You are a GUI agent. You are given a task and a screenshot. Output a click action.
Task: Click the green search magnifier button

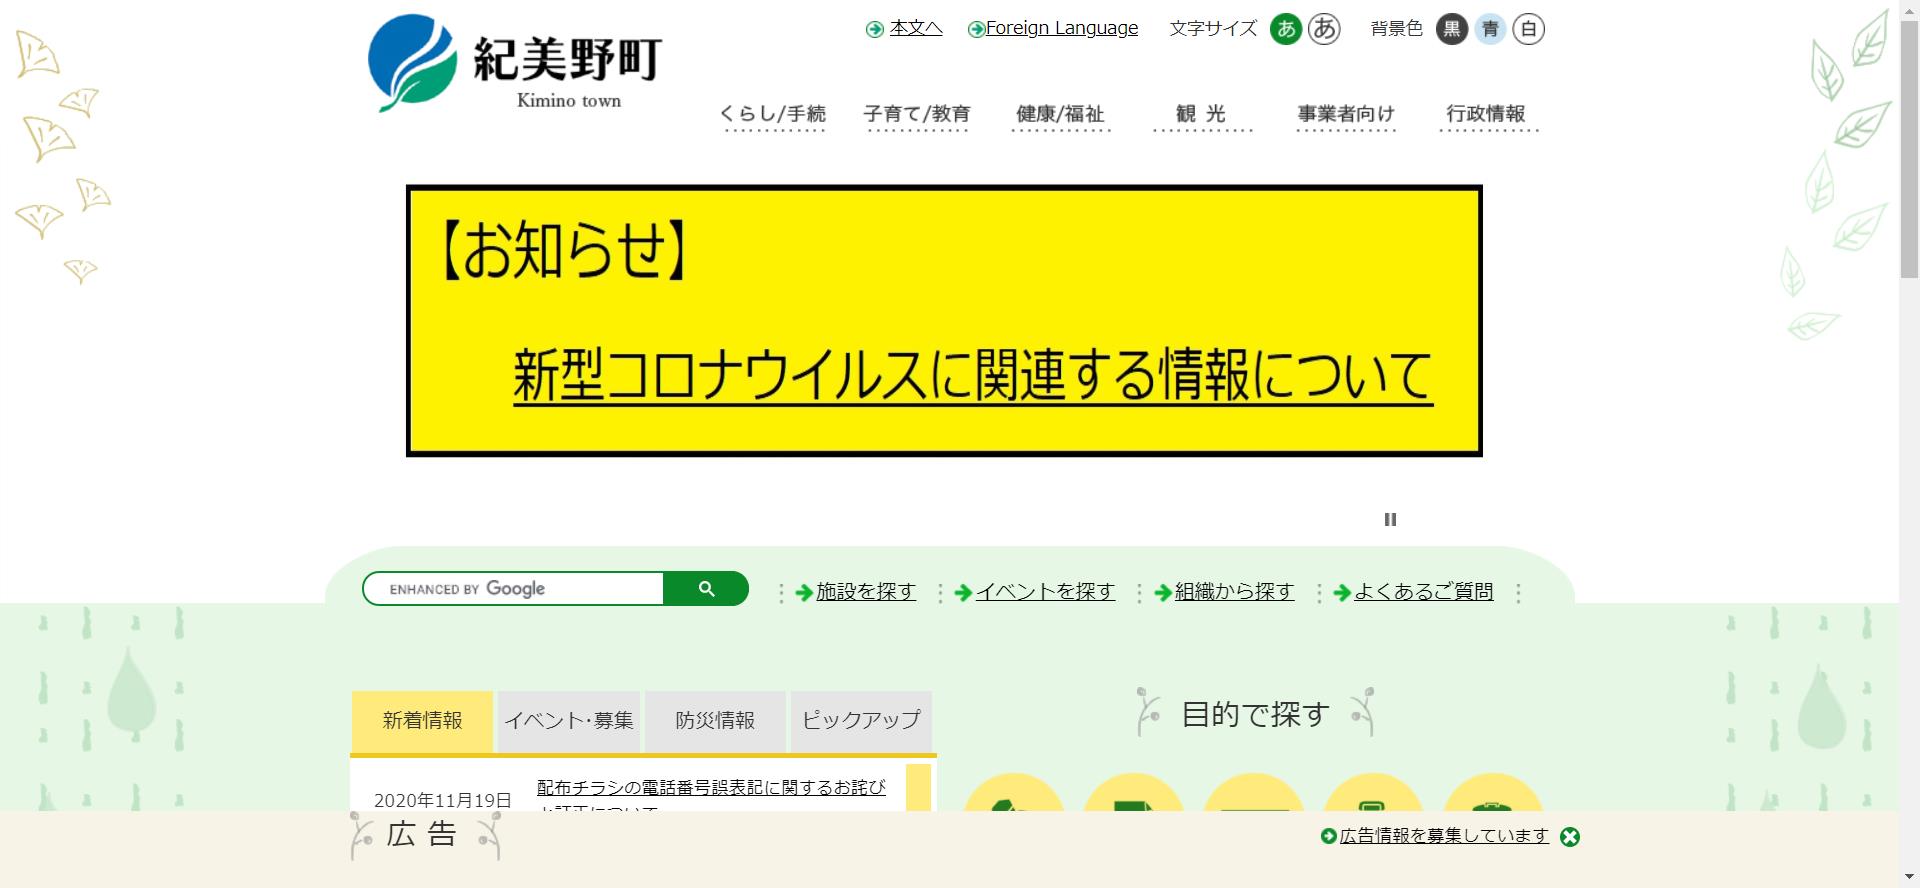[706, 589]
